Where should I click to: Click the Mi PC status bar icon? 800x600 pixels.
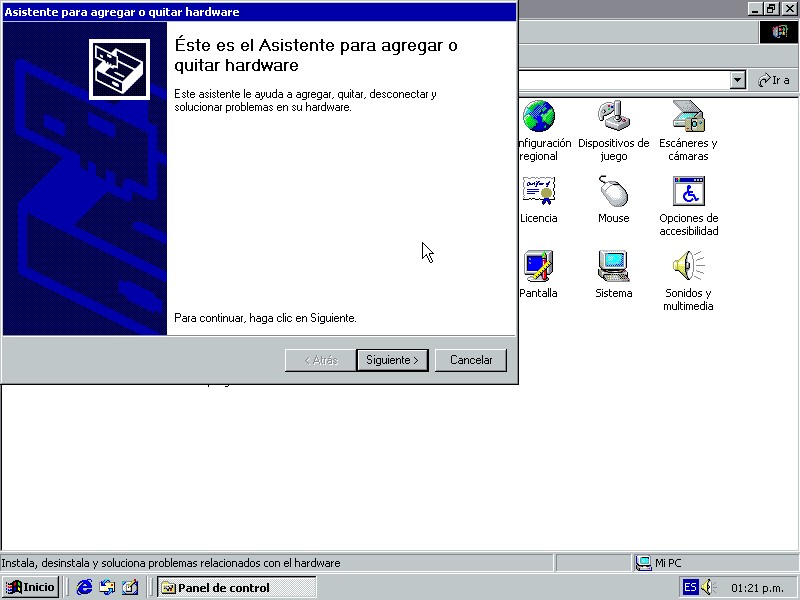pyautogui.click(x=643, y=563)
